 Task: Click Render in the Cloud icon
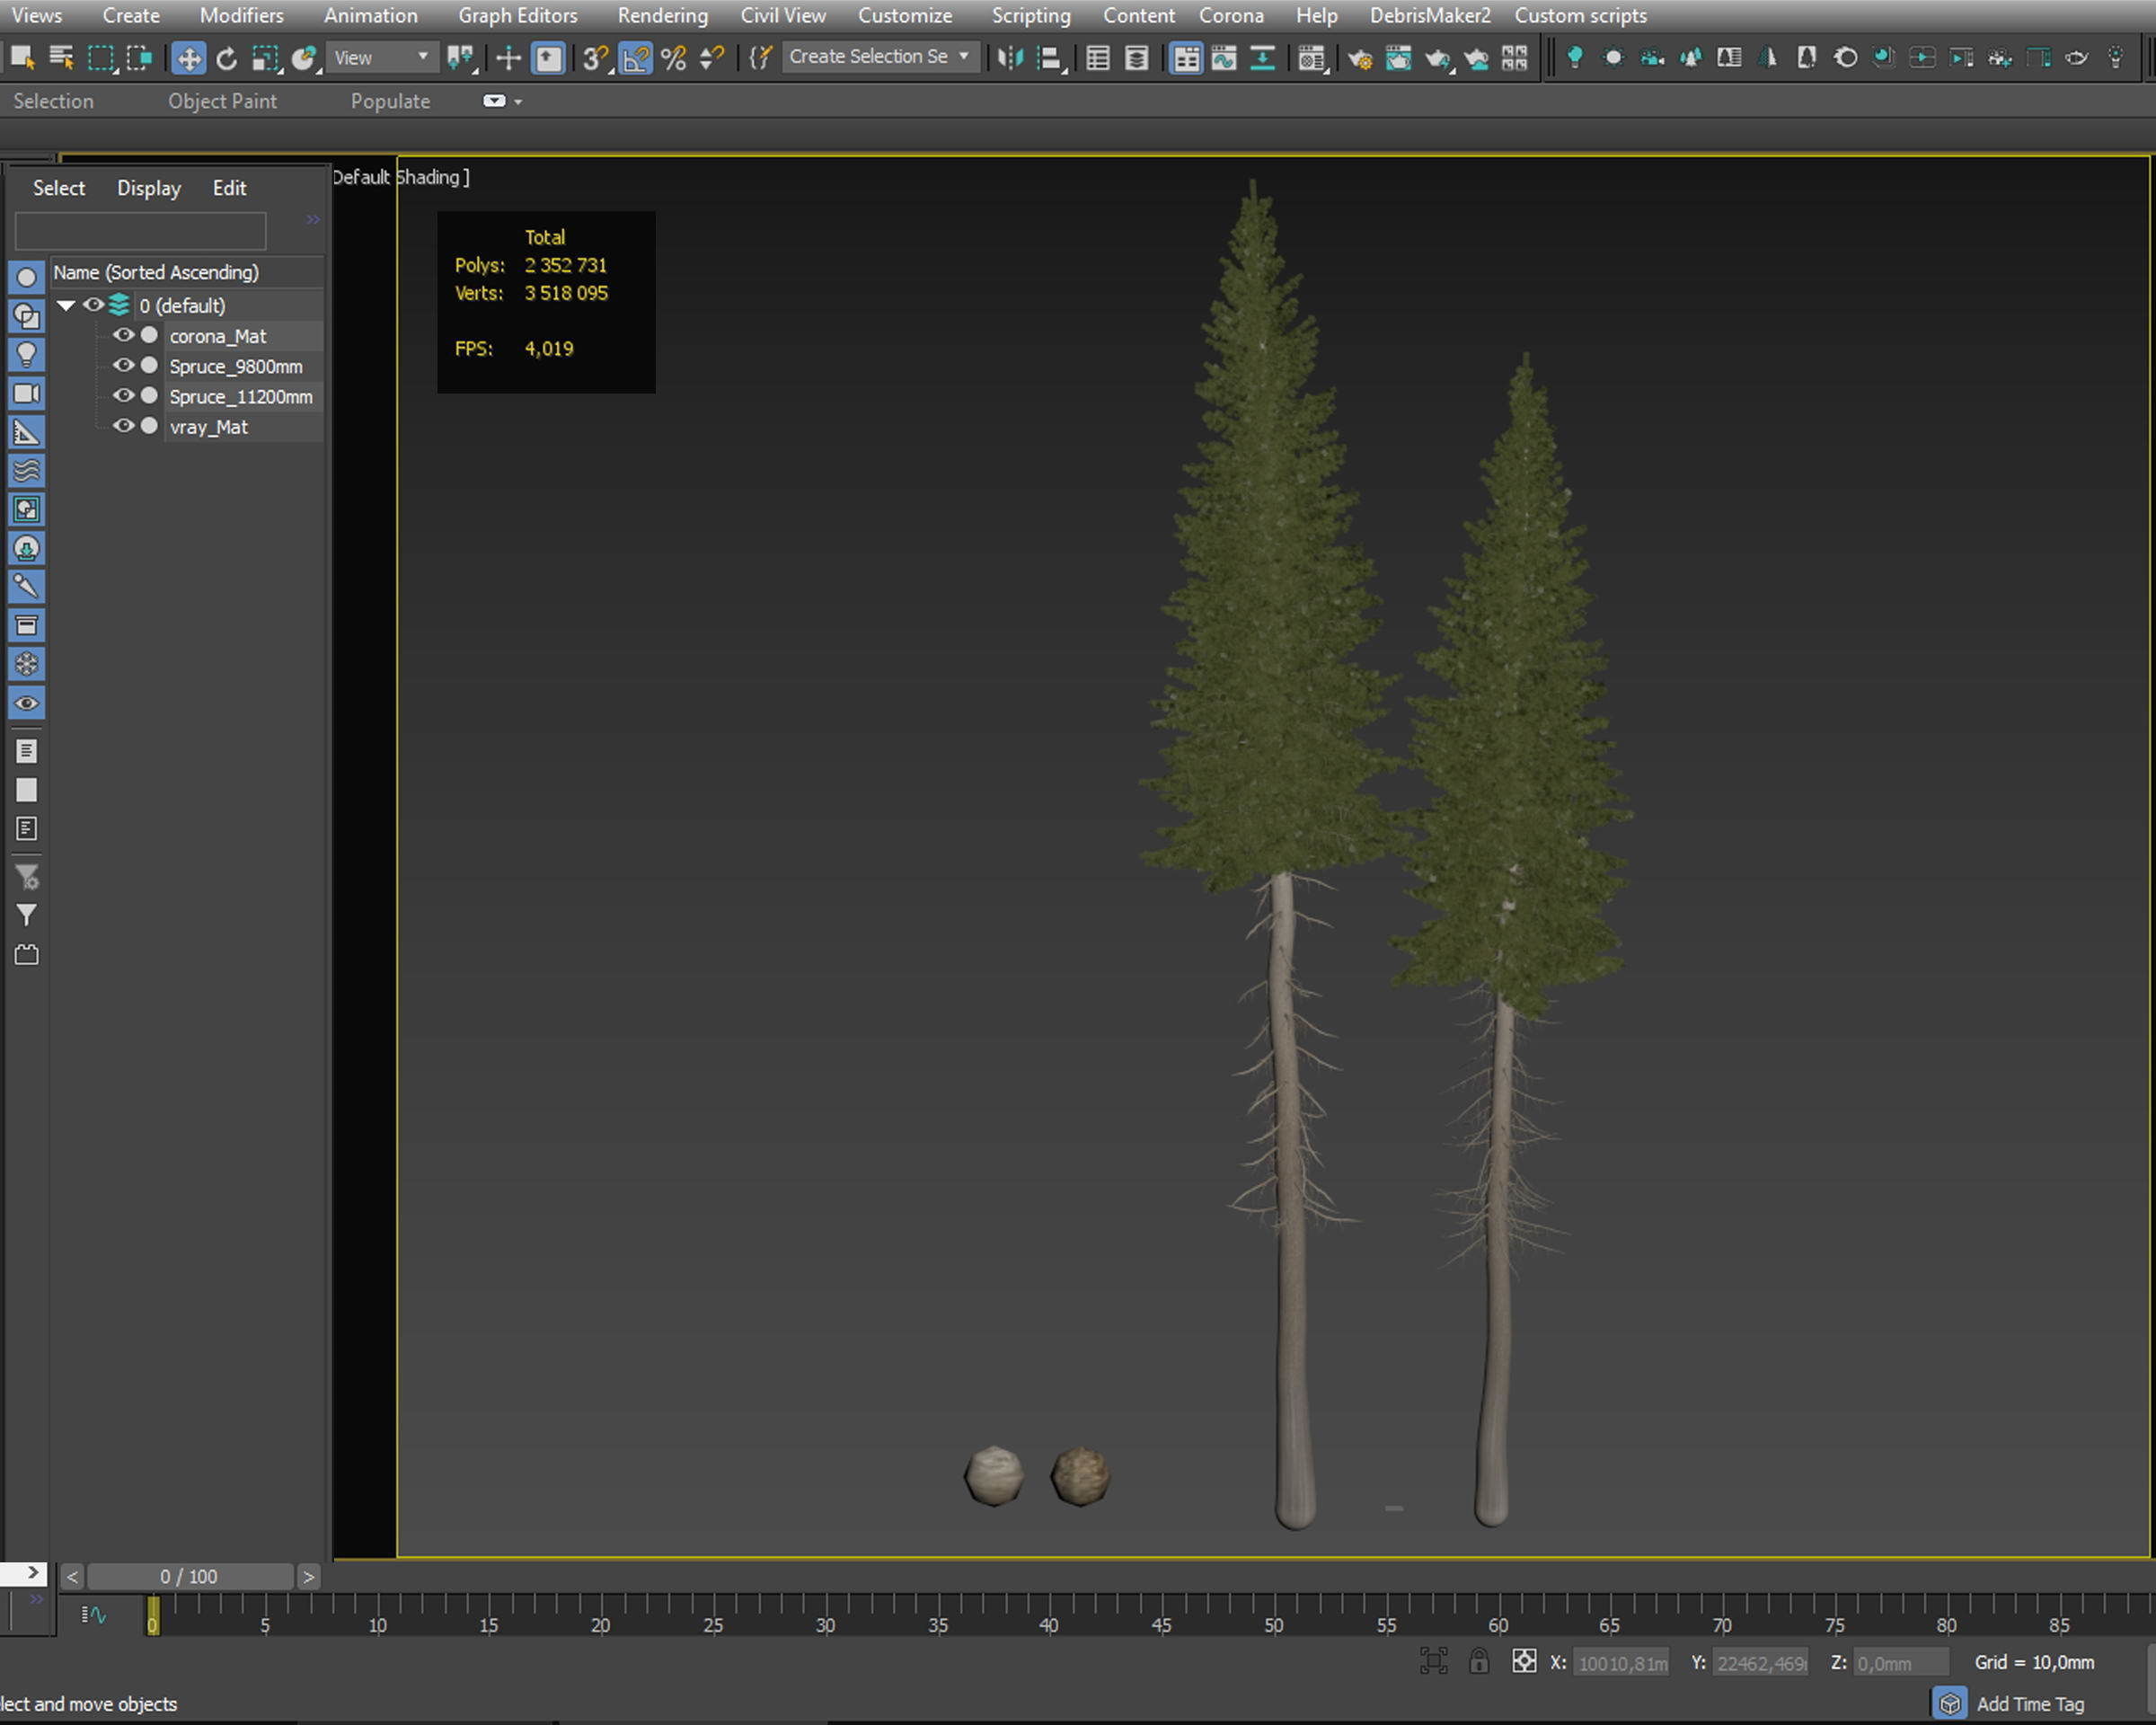[1476, 58]
